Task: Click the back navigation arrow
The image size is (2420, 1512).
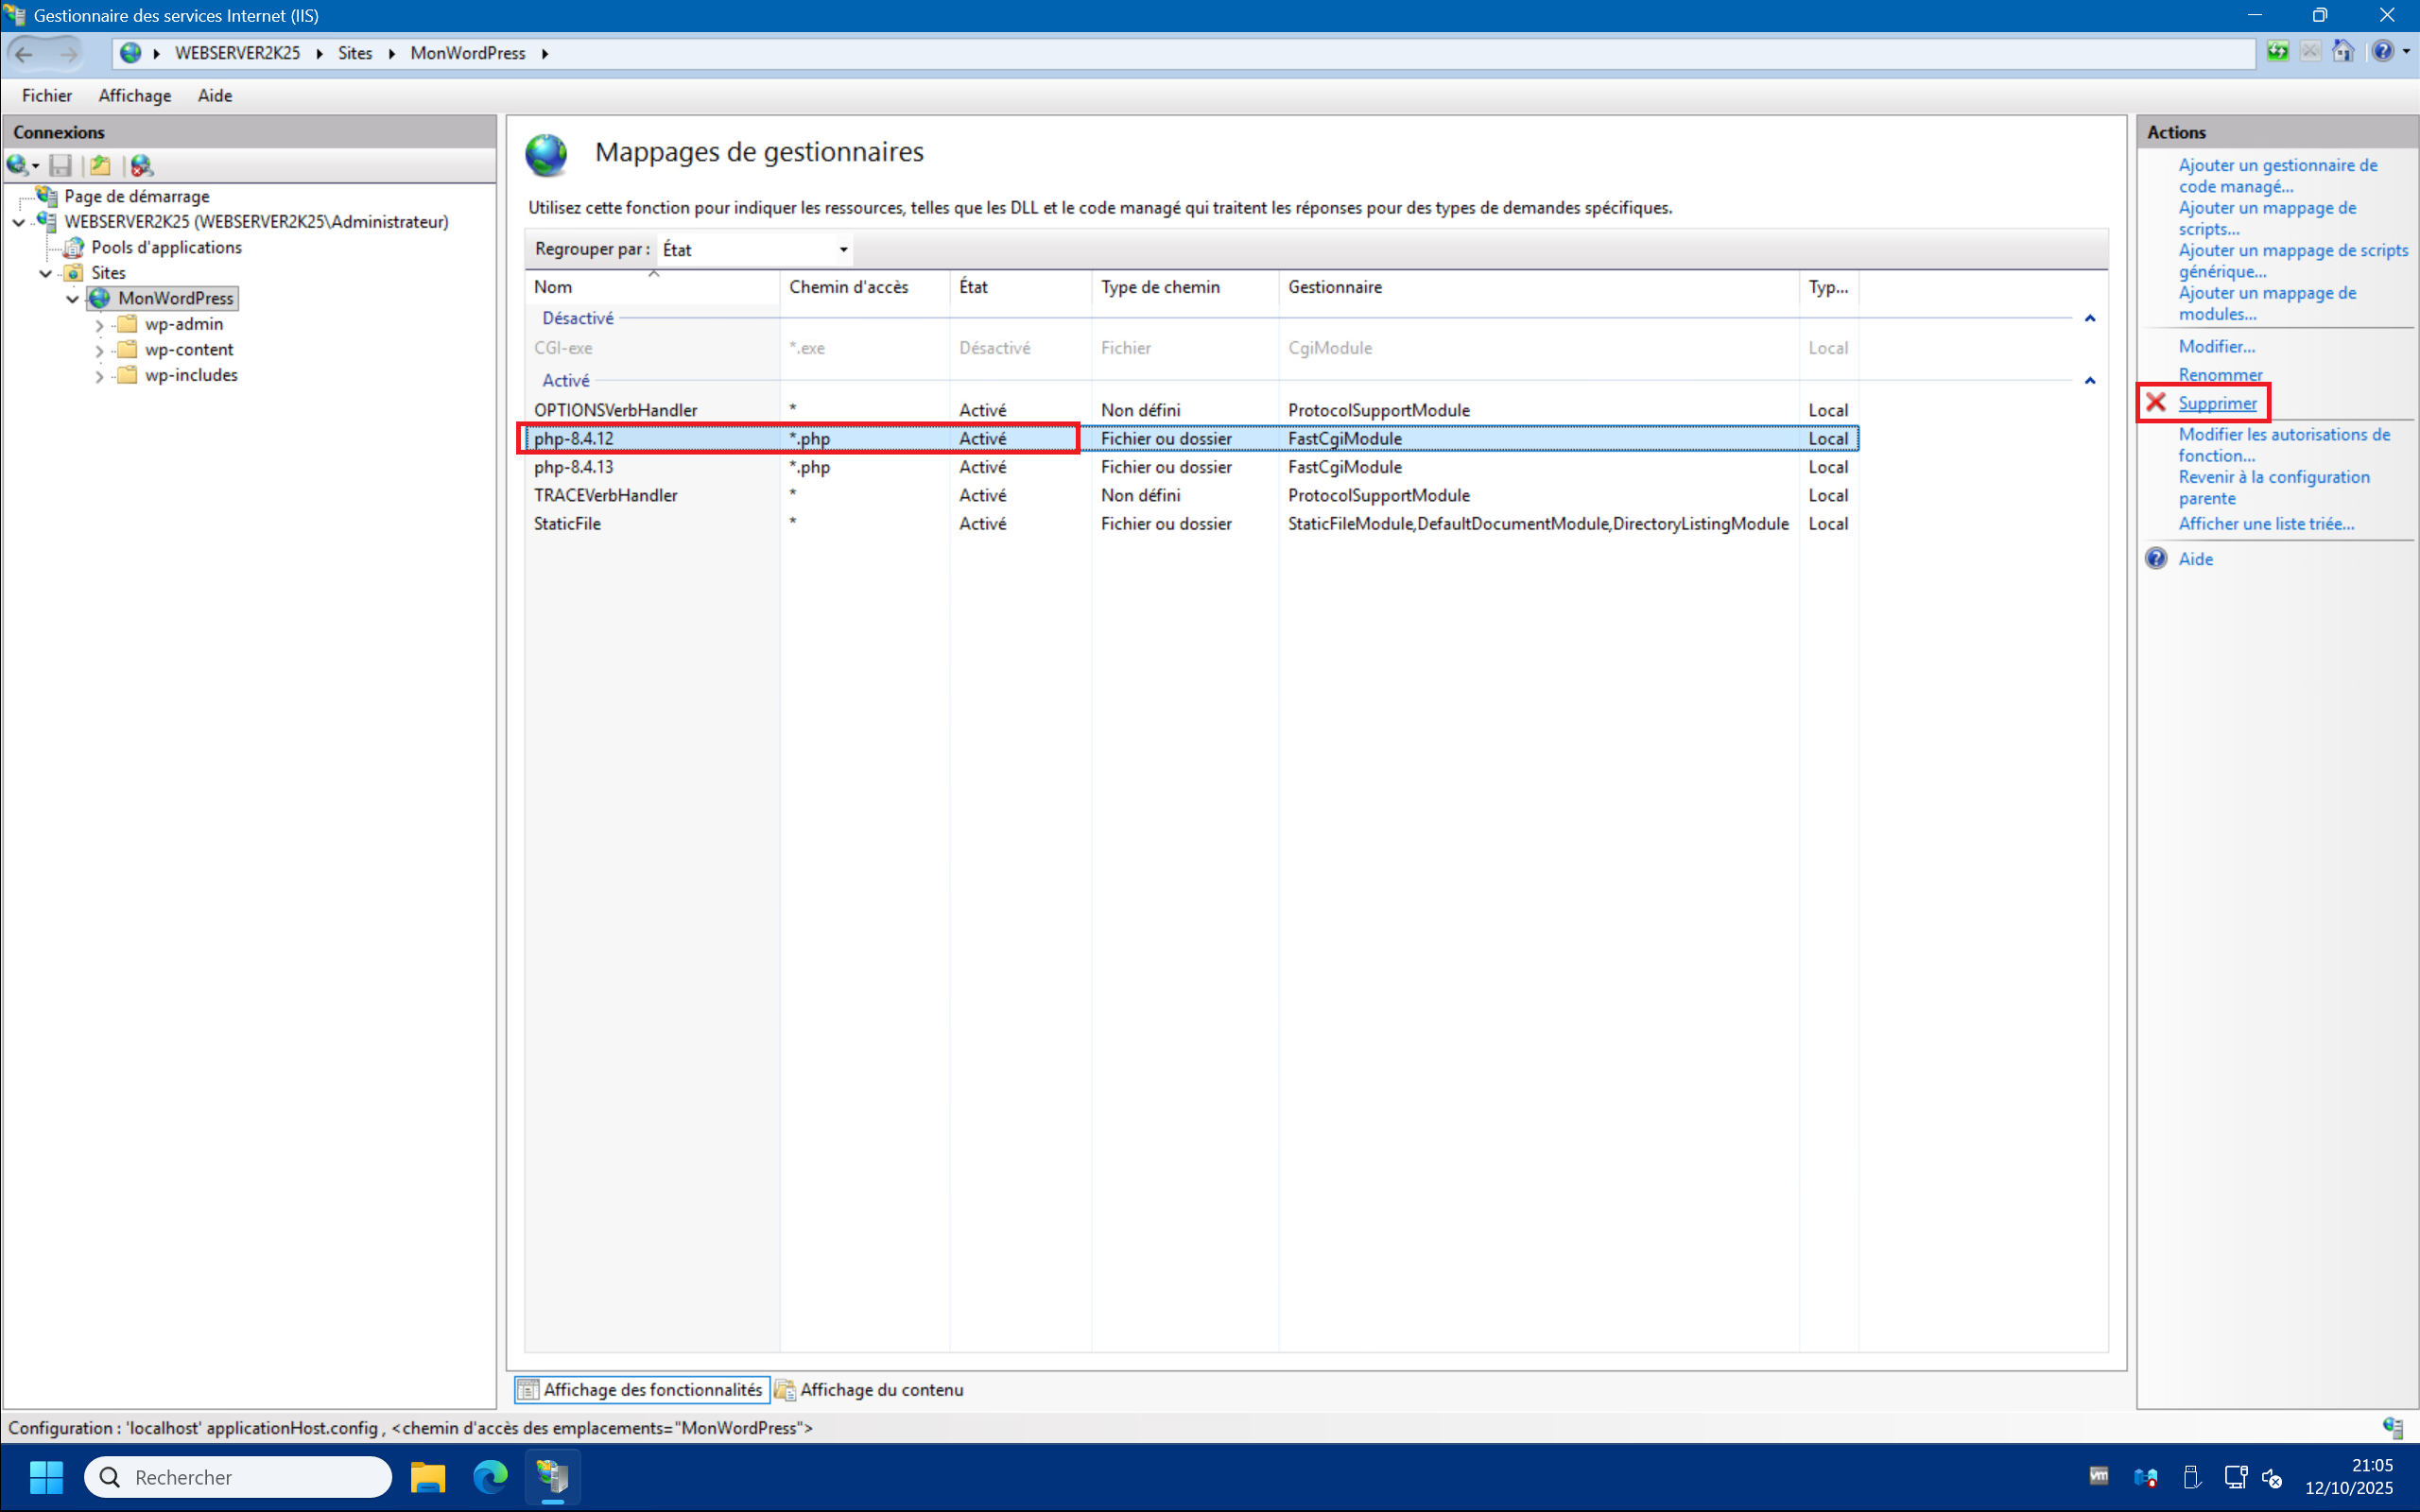Action: [24, 54]
